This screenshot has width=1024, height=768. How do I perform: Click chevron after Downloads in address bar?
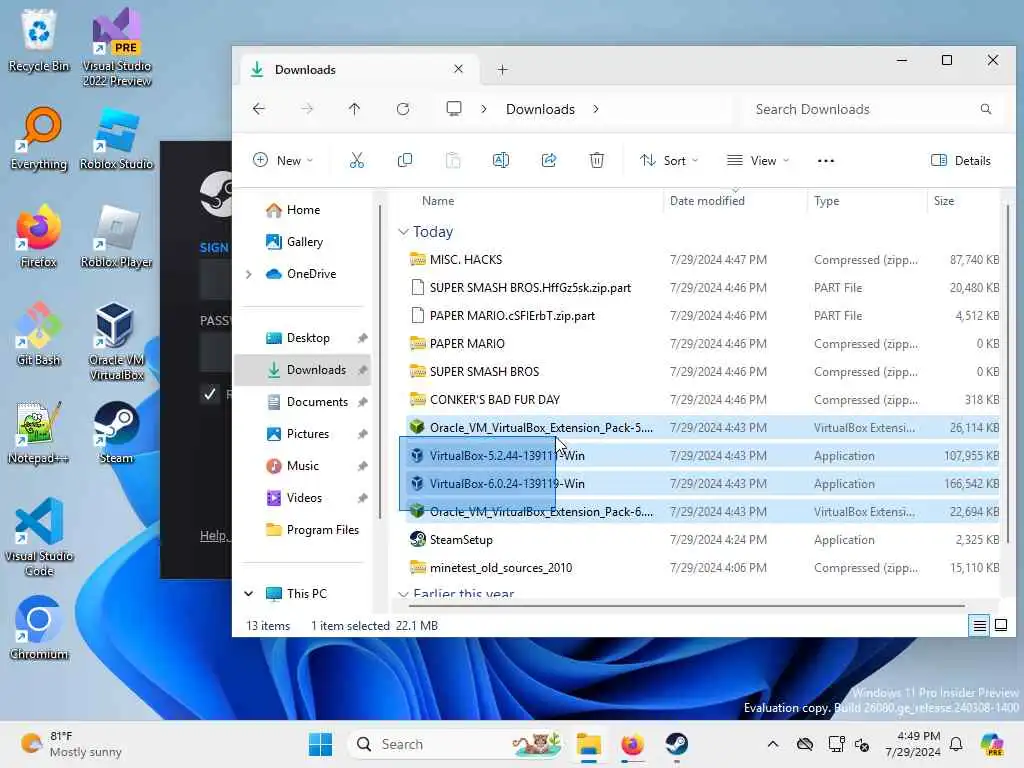596,109
